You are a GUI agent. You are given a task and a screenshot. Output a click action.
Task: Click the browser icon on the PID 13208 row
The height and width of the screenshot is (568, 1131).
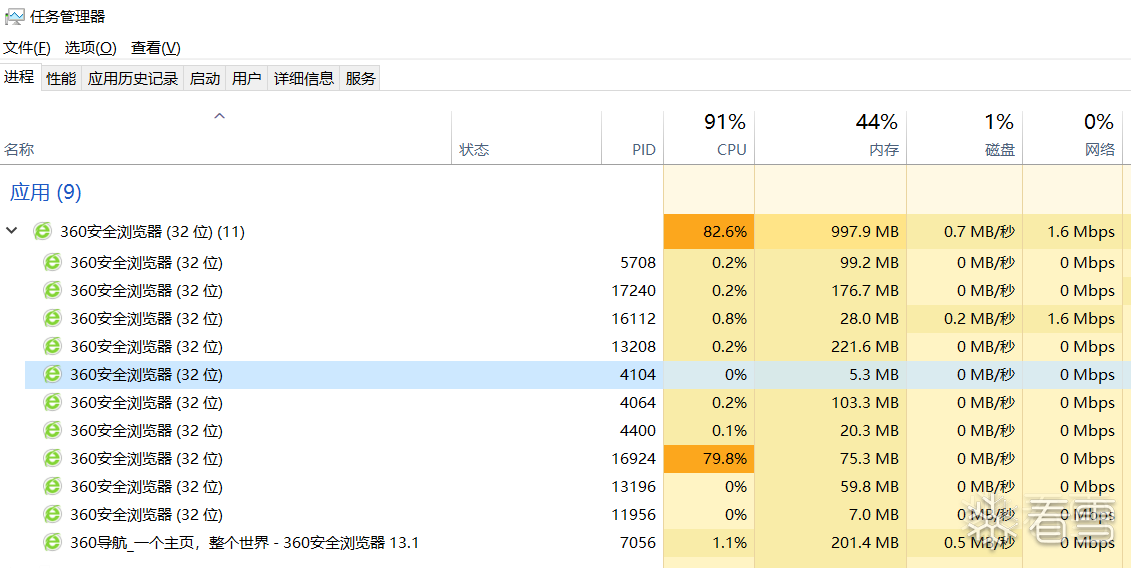coord(52,346)
